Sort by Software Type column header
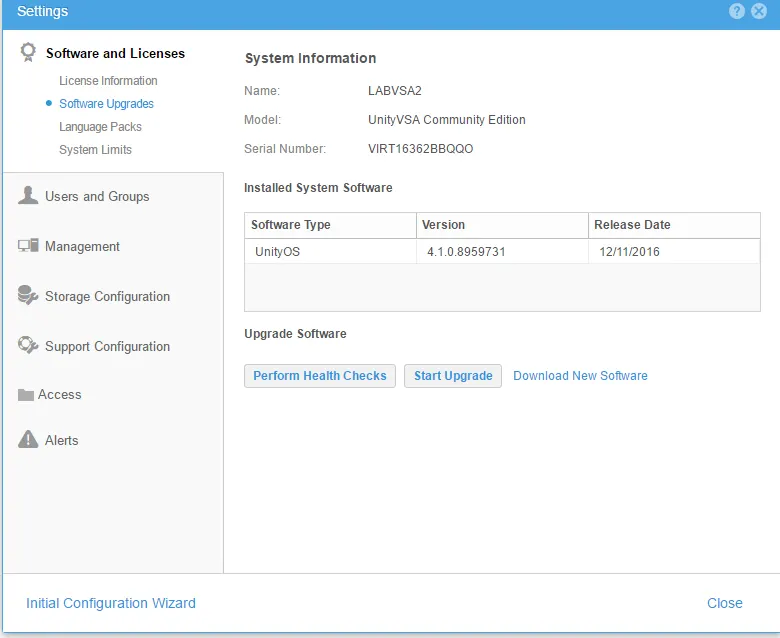 pos(330,225)
